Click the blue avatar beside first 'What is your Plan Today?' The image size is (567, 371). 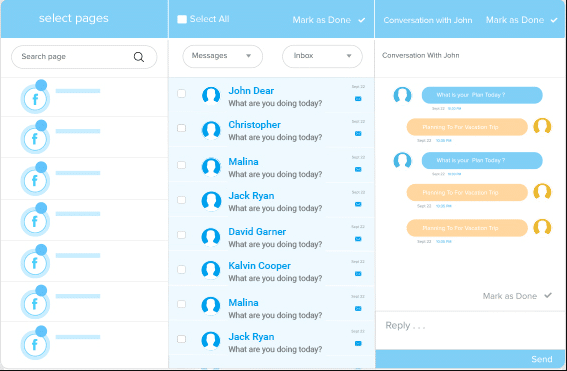(402, 95)
